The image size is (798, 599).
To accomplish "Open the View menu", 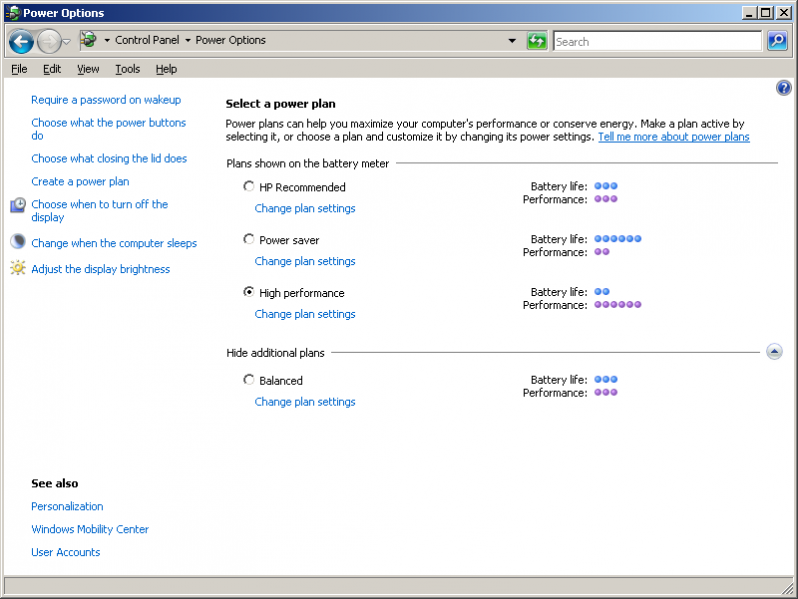I will click(x=88, y=69).
